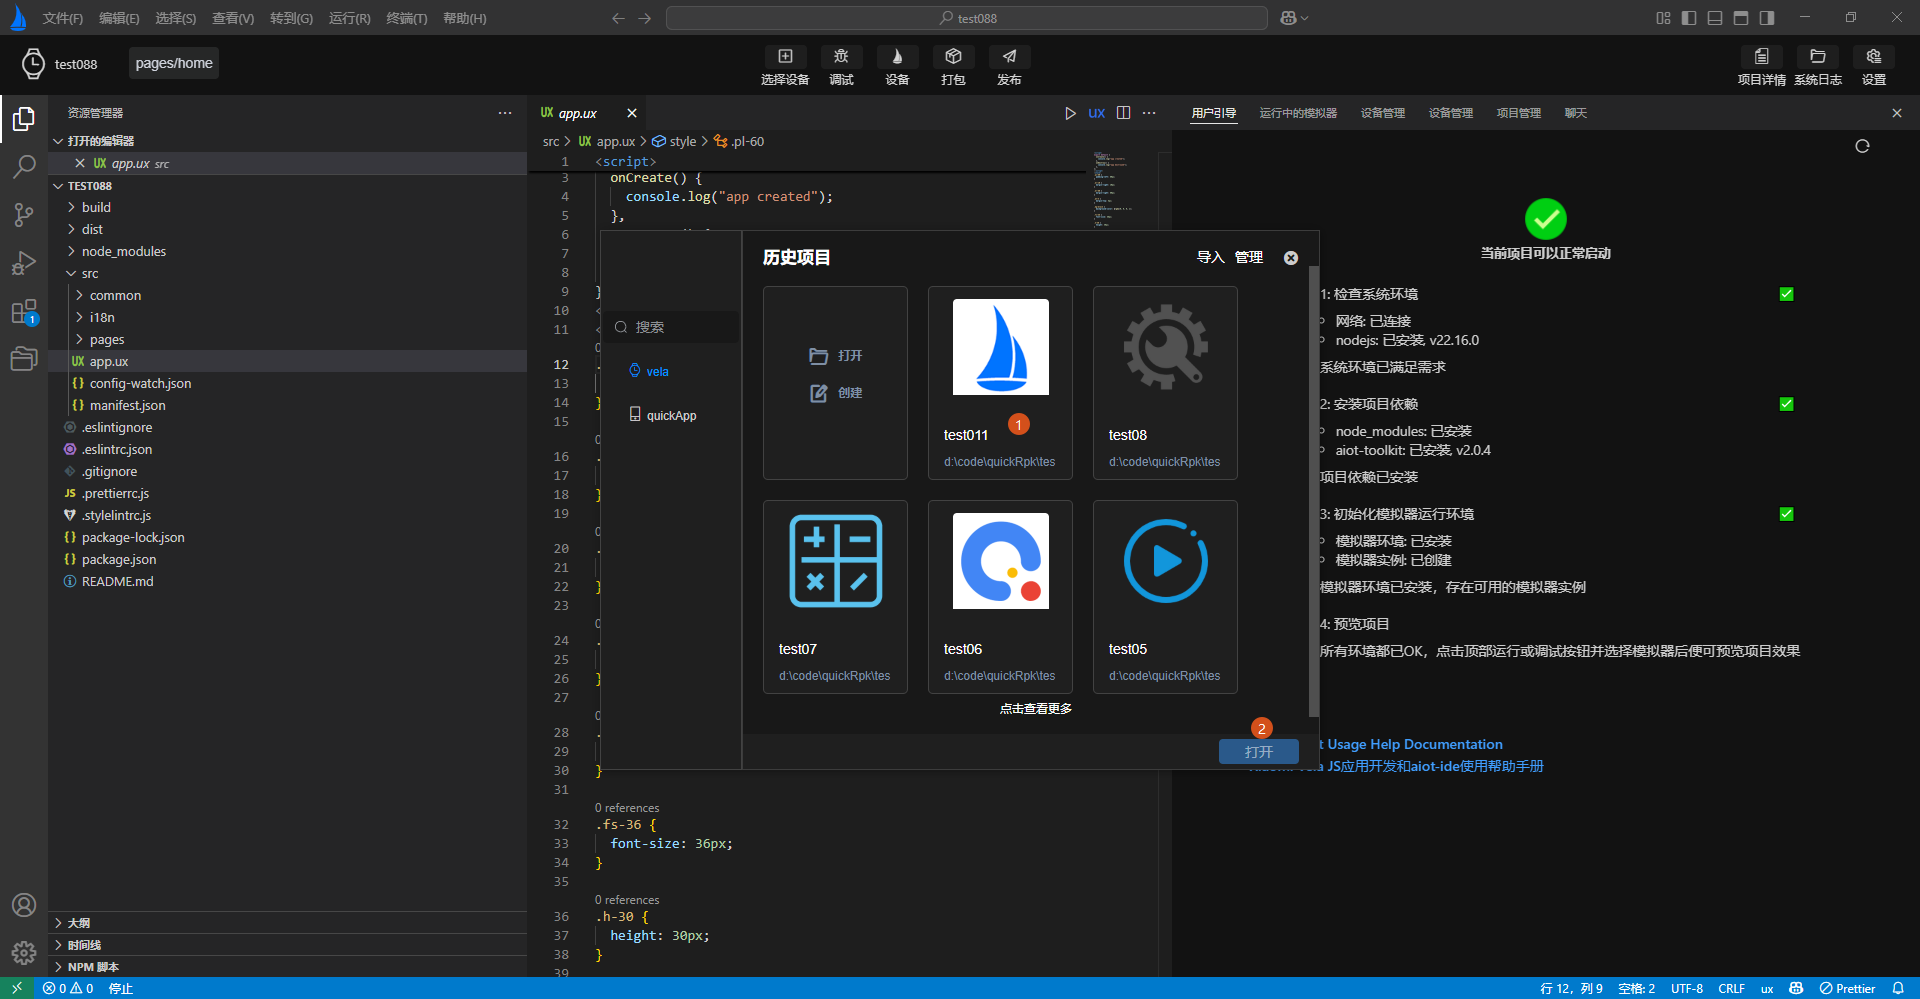The height and width of the screenshot is (999, 1920).
Task: Expand the NPM 脚本 section
Action: point(93,967)
